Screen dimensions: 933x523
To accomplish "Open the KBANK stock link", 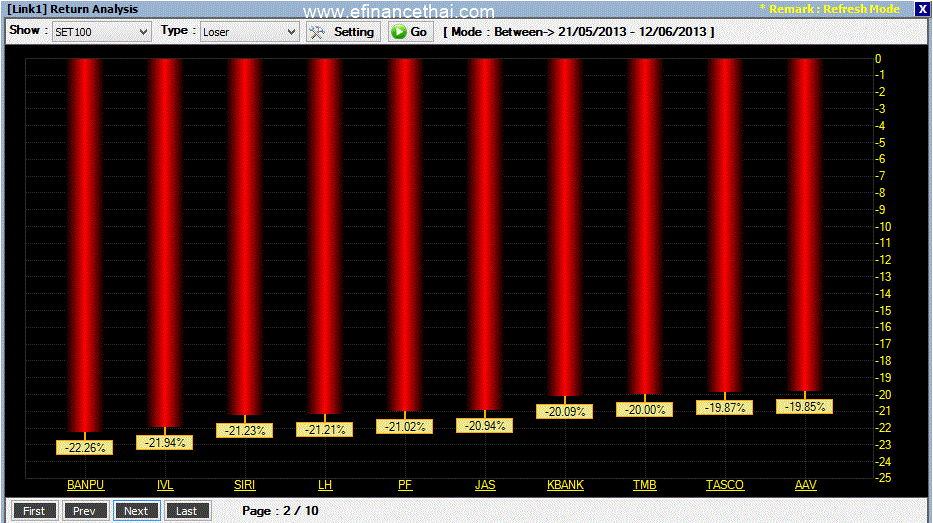I will click(565, 485).
